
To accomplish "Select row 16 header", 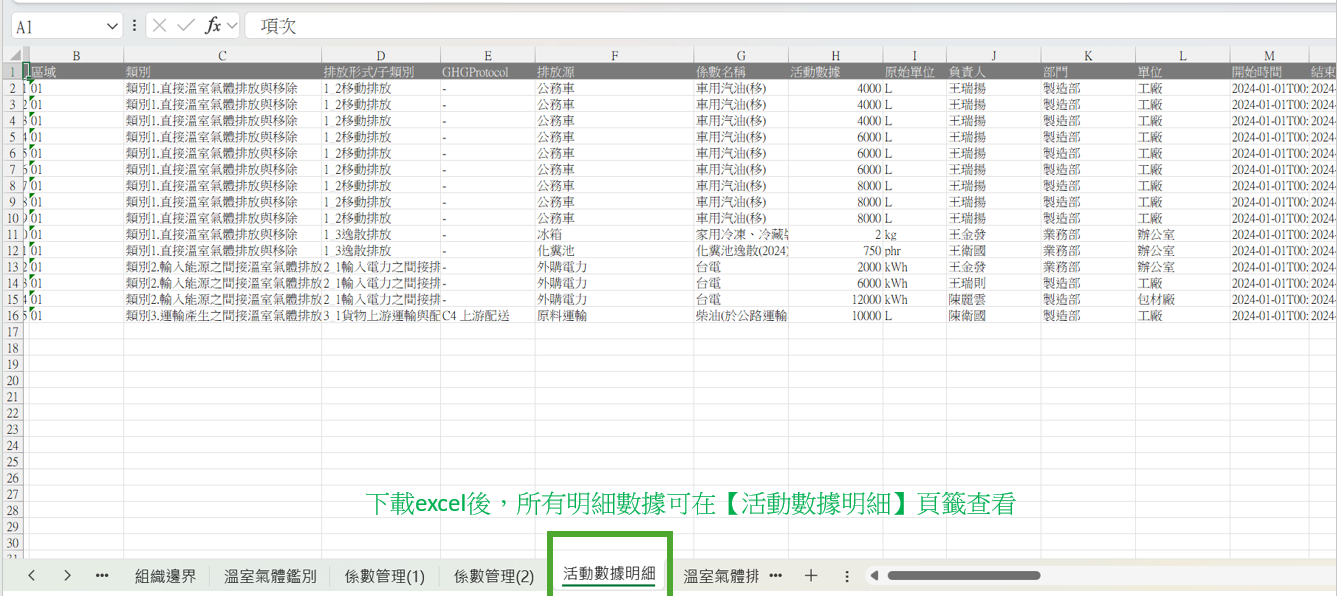I will tap(11, 315).
